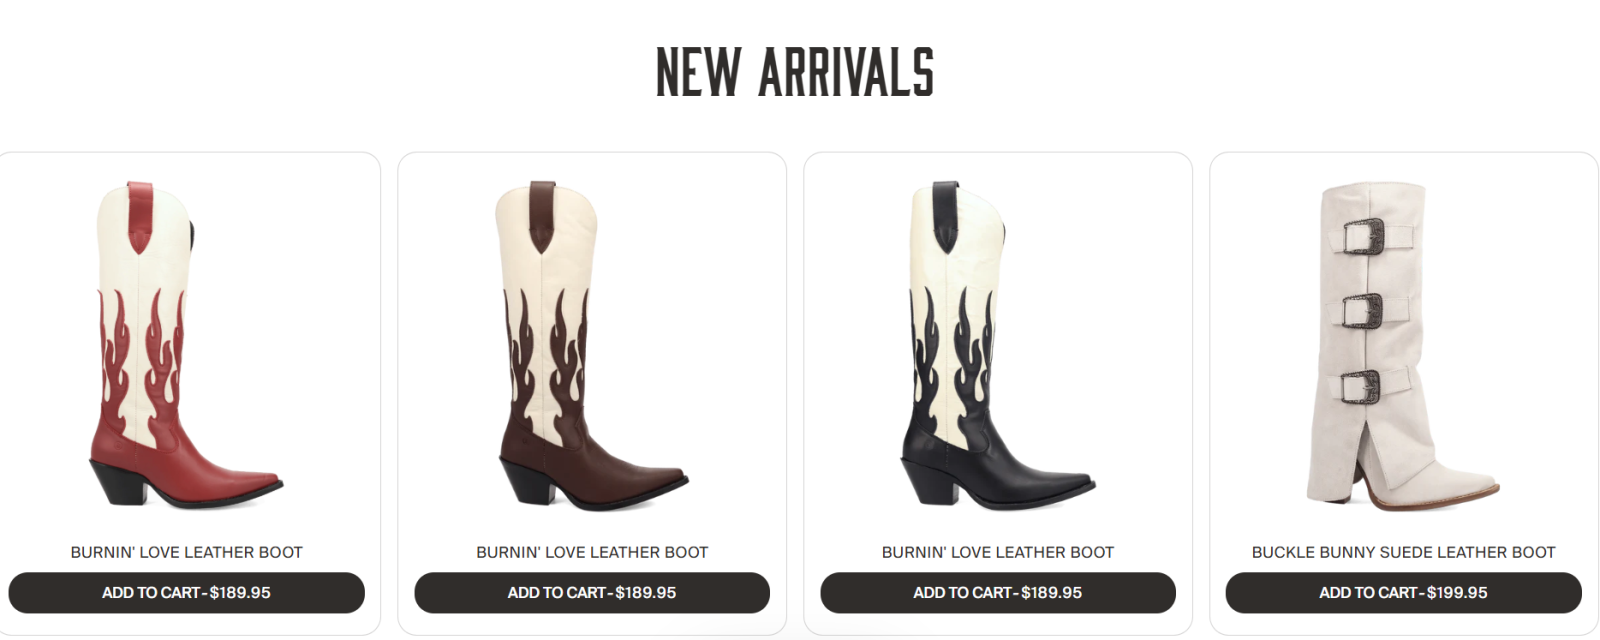Add Buckle Bunny boot to cart for $199.95
This screenshot has height=640, width=1600.
1403,593
